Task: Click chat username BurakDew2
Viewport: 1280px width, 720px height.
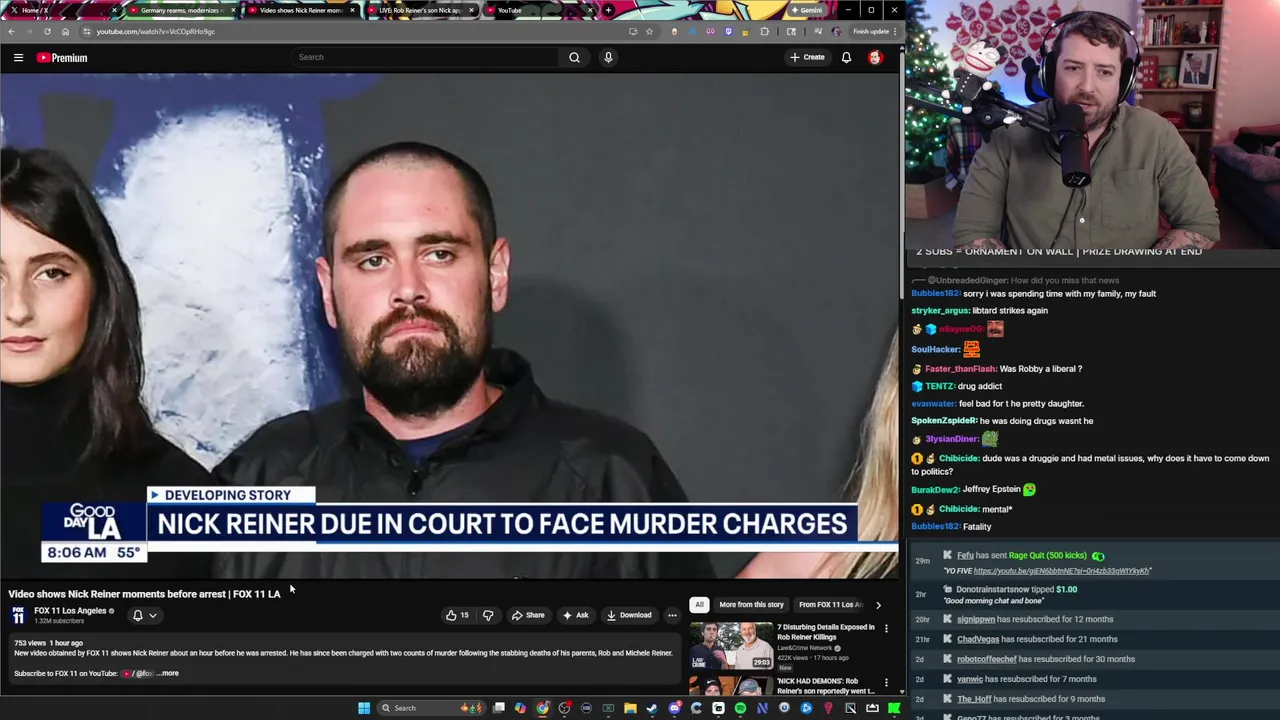Action: [x=937, y=490]
